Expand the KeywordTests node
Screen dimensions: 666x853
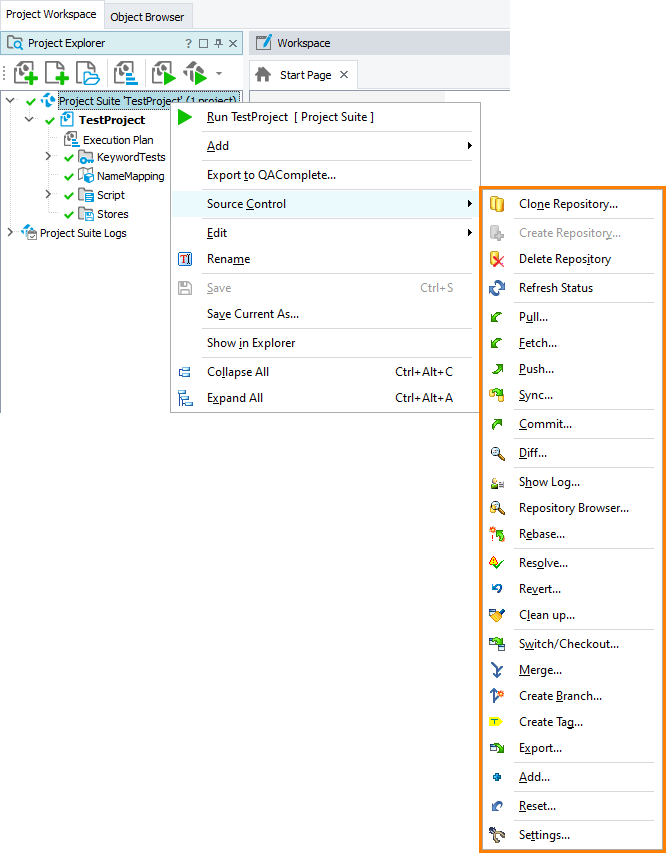[47, 157]
